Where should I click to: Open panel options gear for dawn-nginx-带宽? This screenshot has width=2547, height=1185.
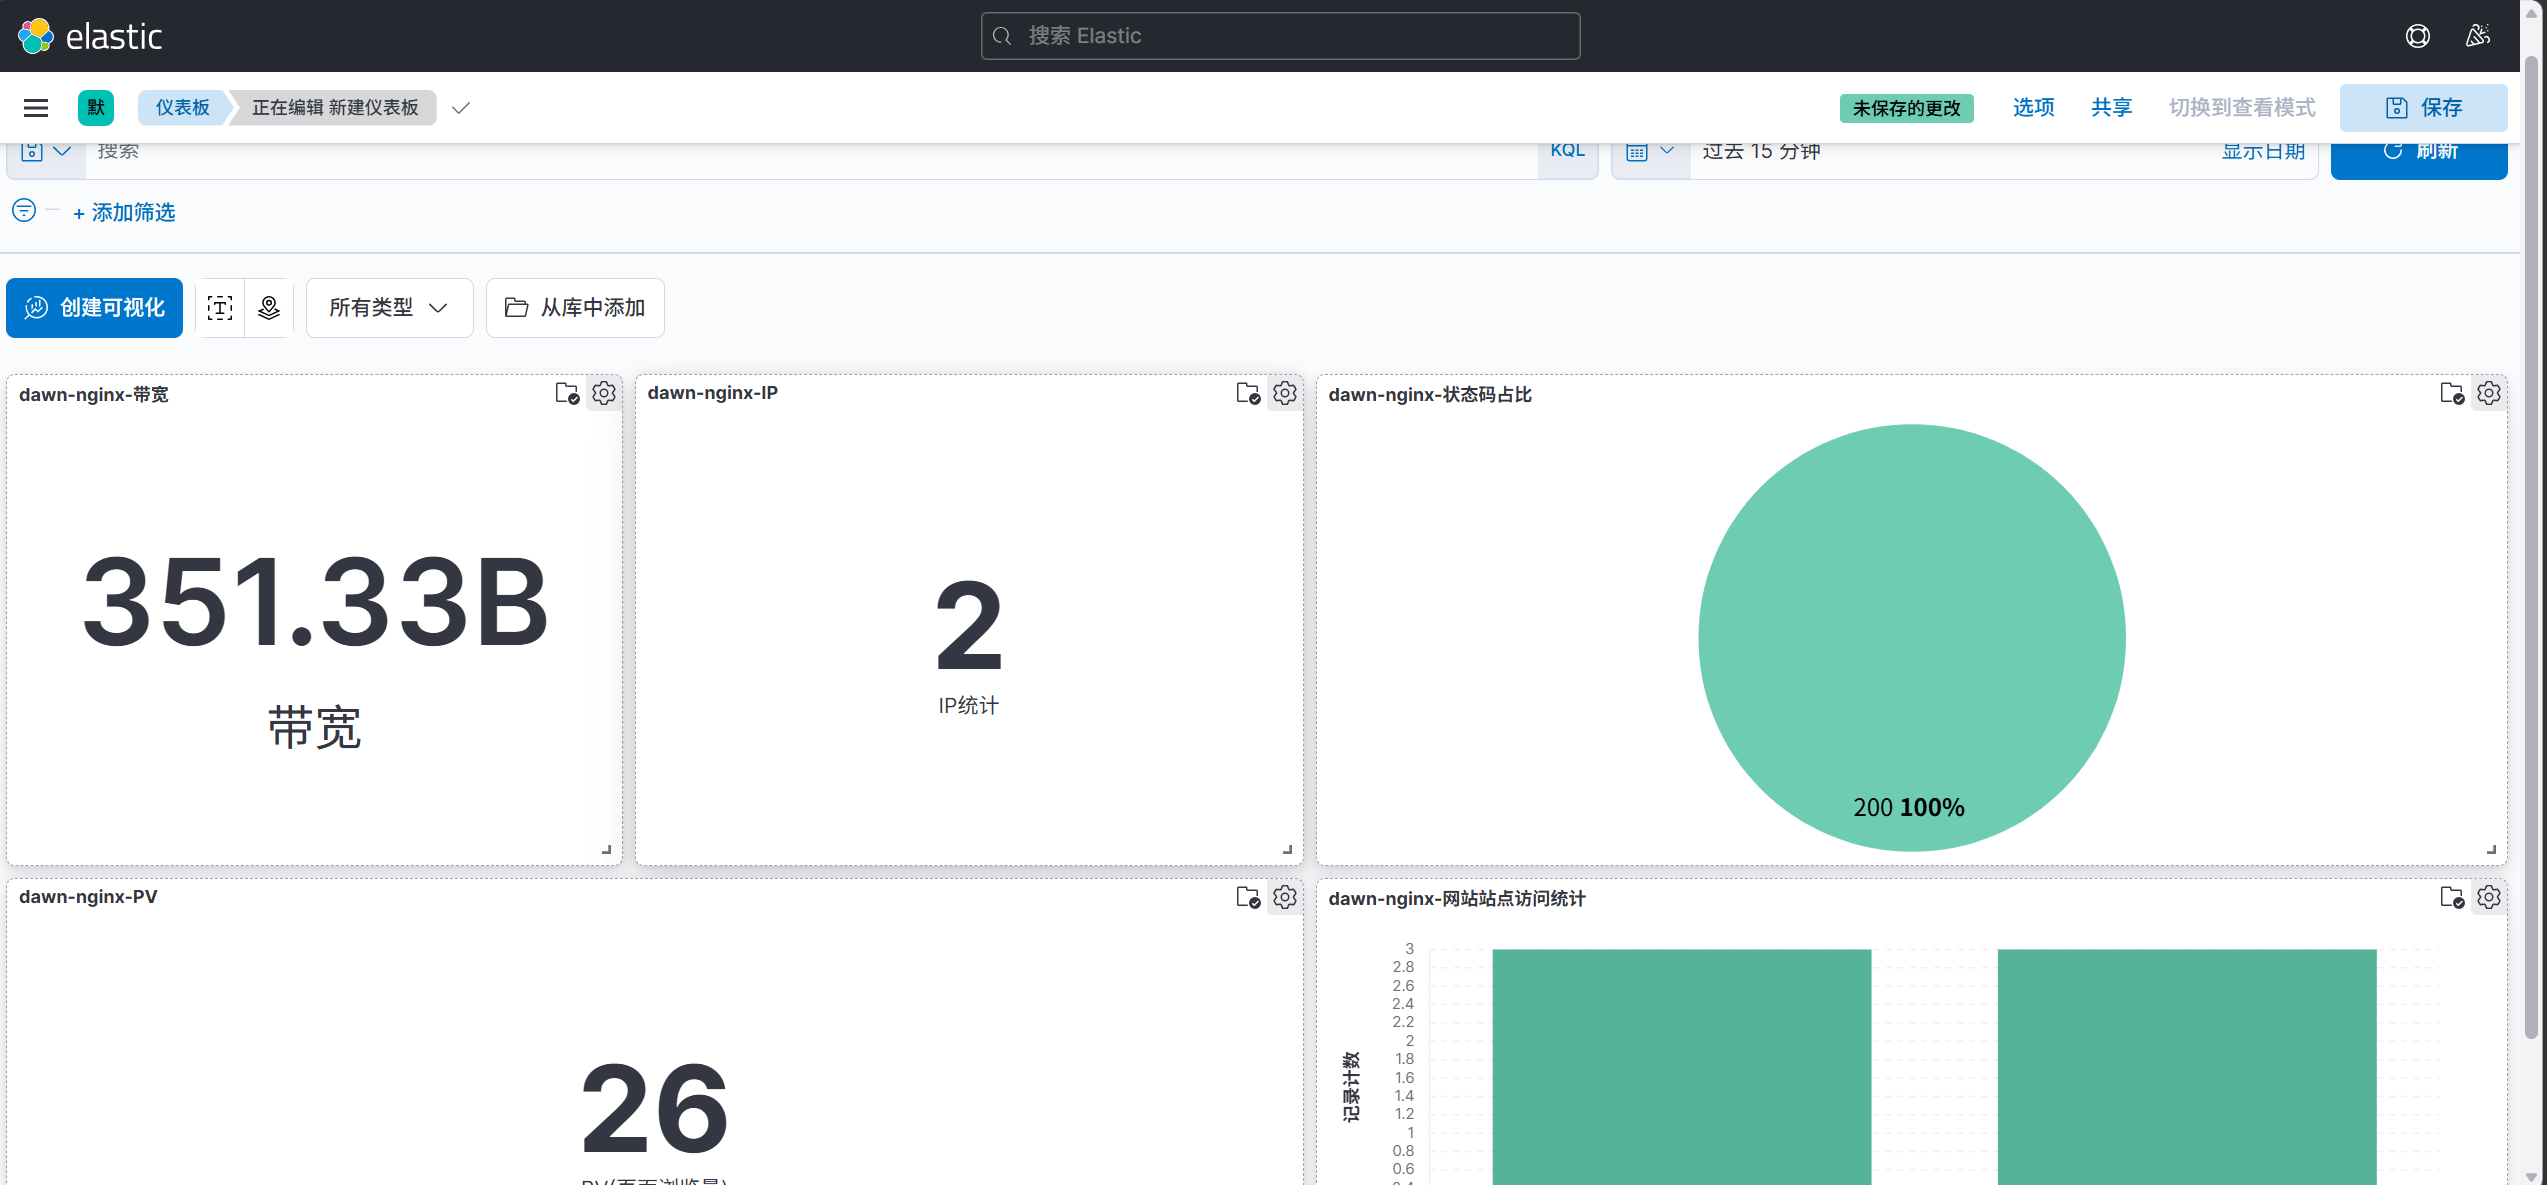tap(604, 393)
